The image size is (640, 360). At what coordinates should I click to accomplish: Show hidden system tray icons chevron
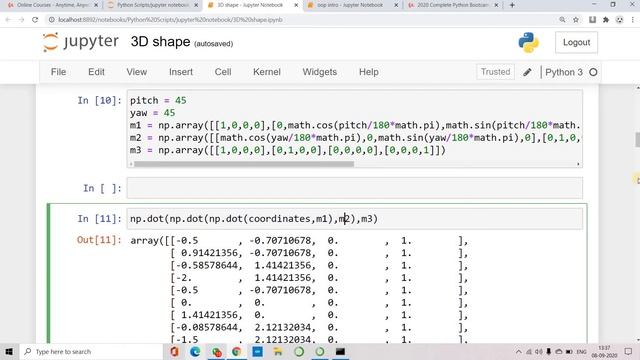pyautogui.click(x=518, y=351)
